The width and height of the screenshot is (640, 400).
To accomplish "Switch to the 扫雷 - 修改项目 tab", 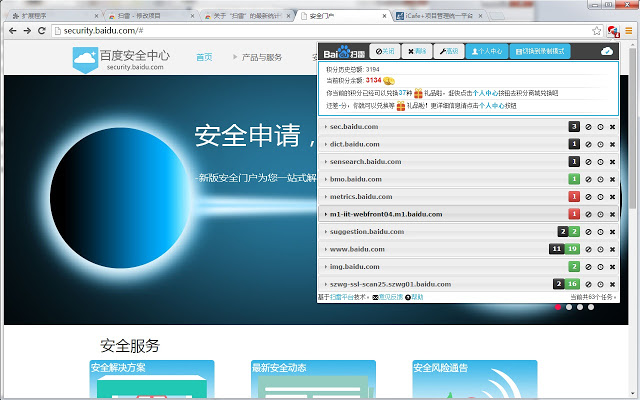I will pos(151,16).
